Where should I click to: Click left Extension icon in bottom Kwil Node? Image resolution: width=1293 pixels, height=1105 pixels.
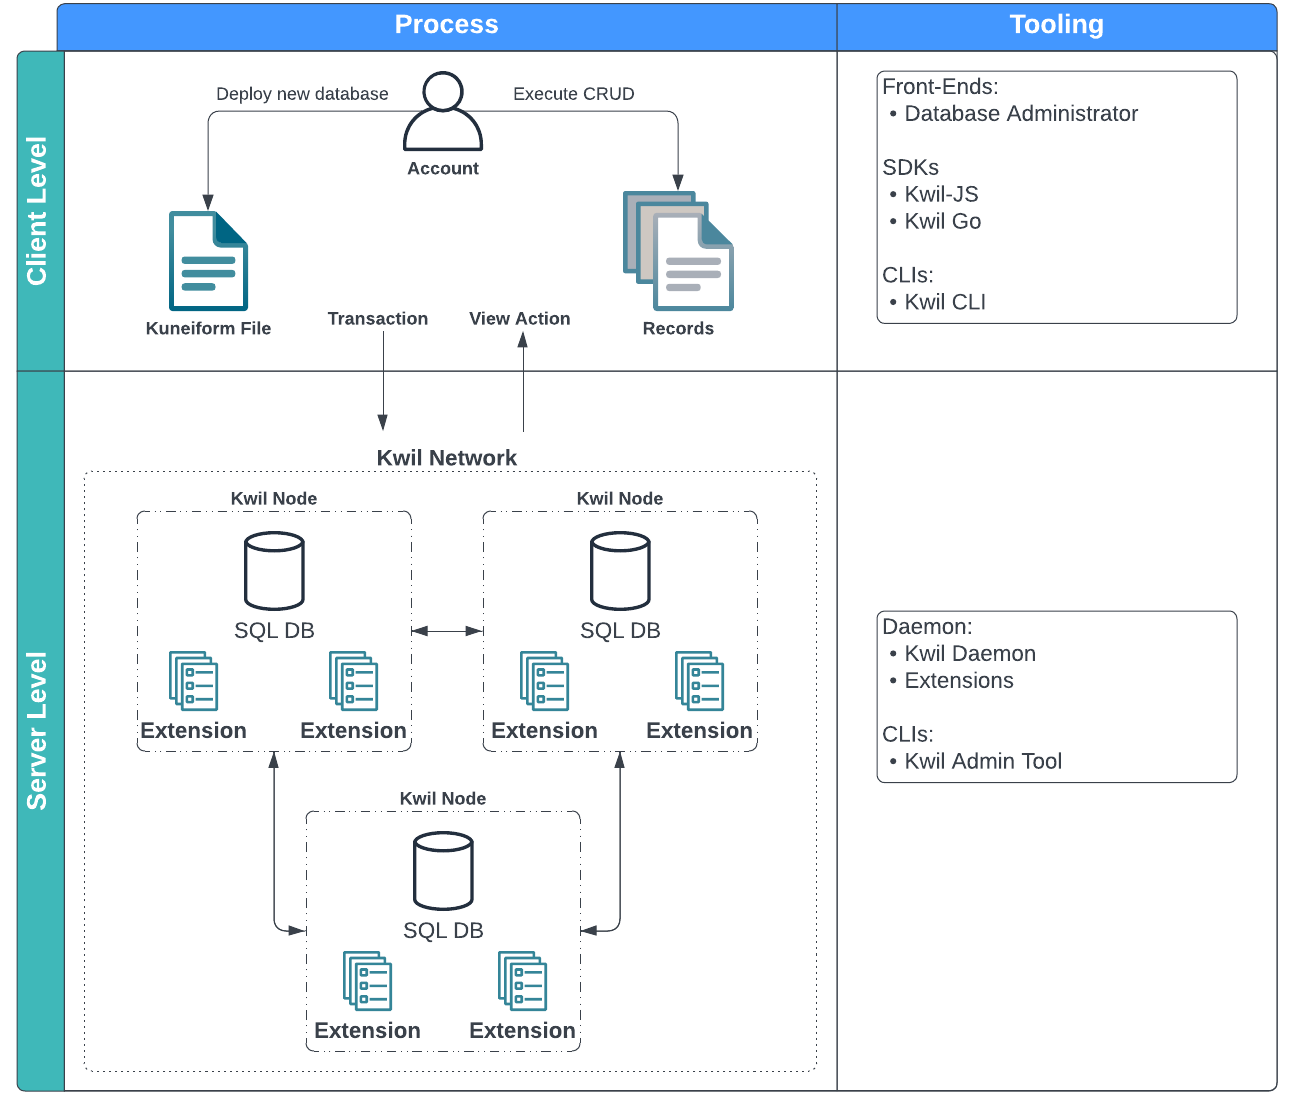pos(368,981)
